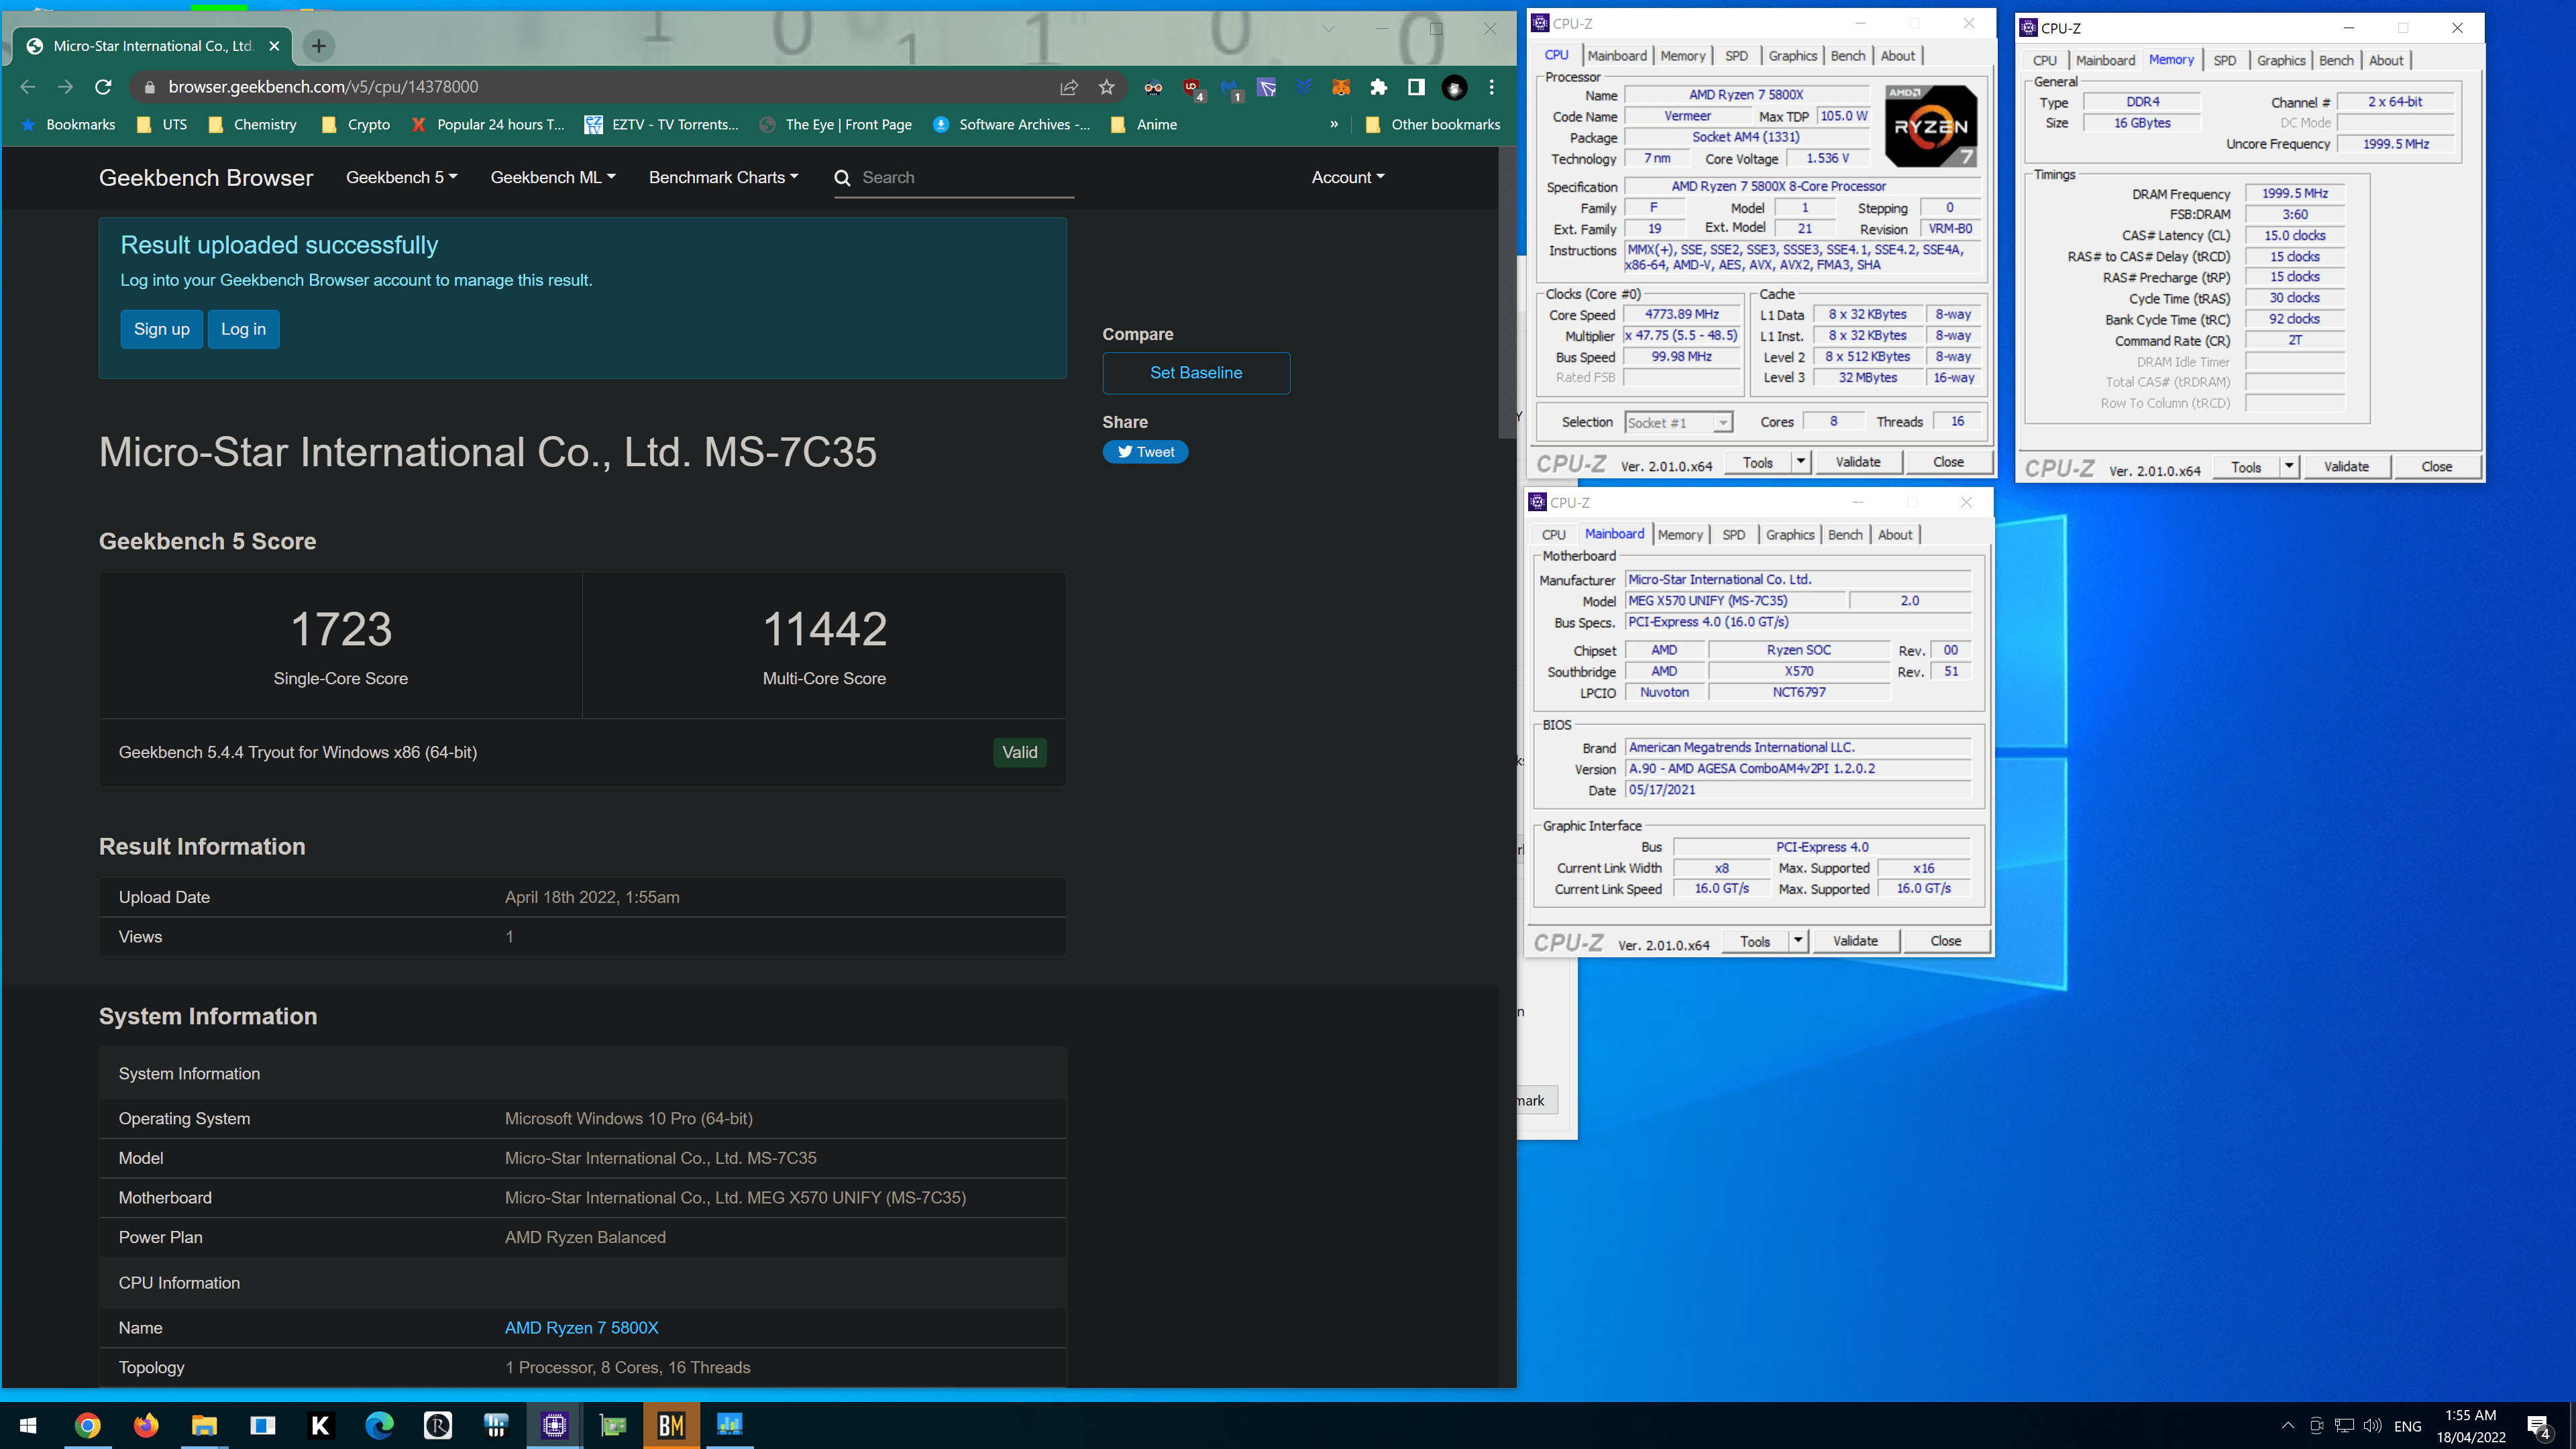The image size is (2576, 1449).
Task: Click the Geekbench page vertical scrollbar
Action: [x=1507, y=293]
